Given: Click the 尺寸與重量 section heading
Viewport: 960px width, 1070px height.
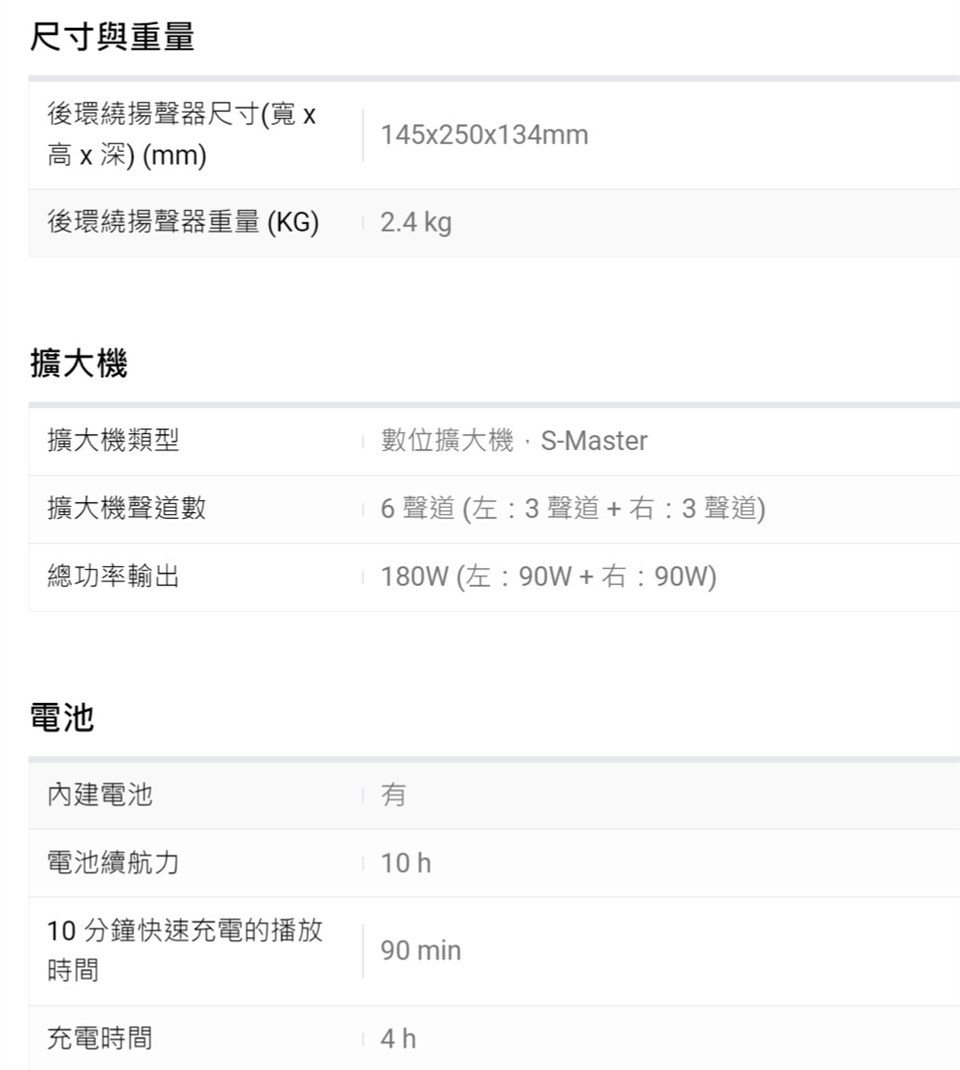Looking at the screenshot, I should (x=112, y=38).
